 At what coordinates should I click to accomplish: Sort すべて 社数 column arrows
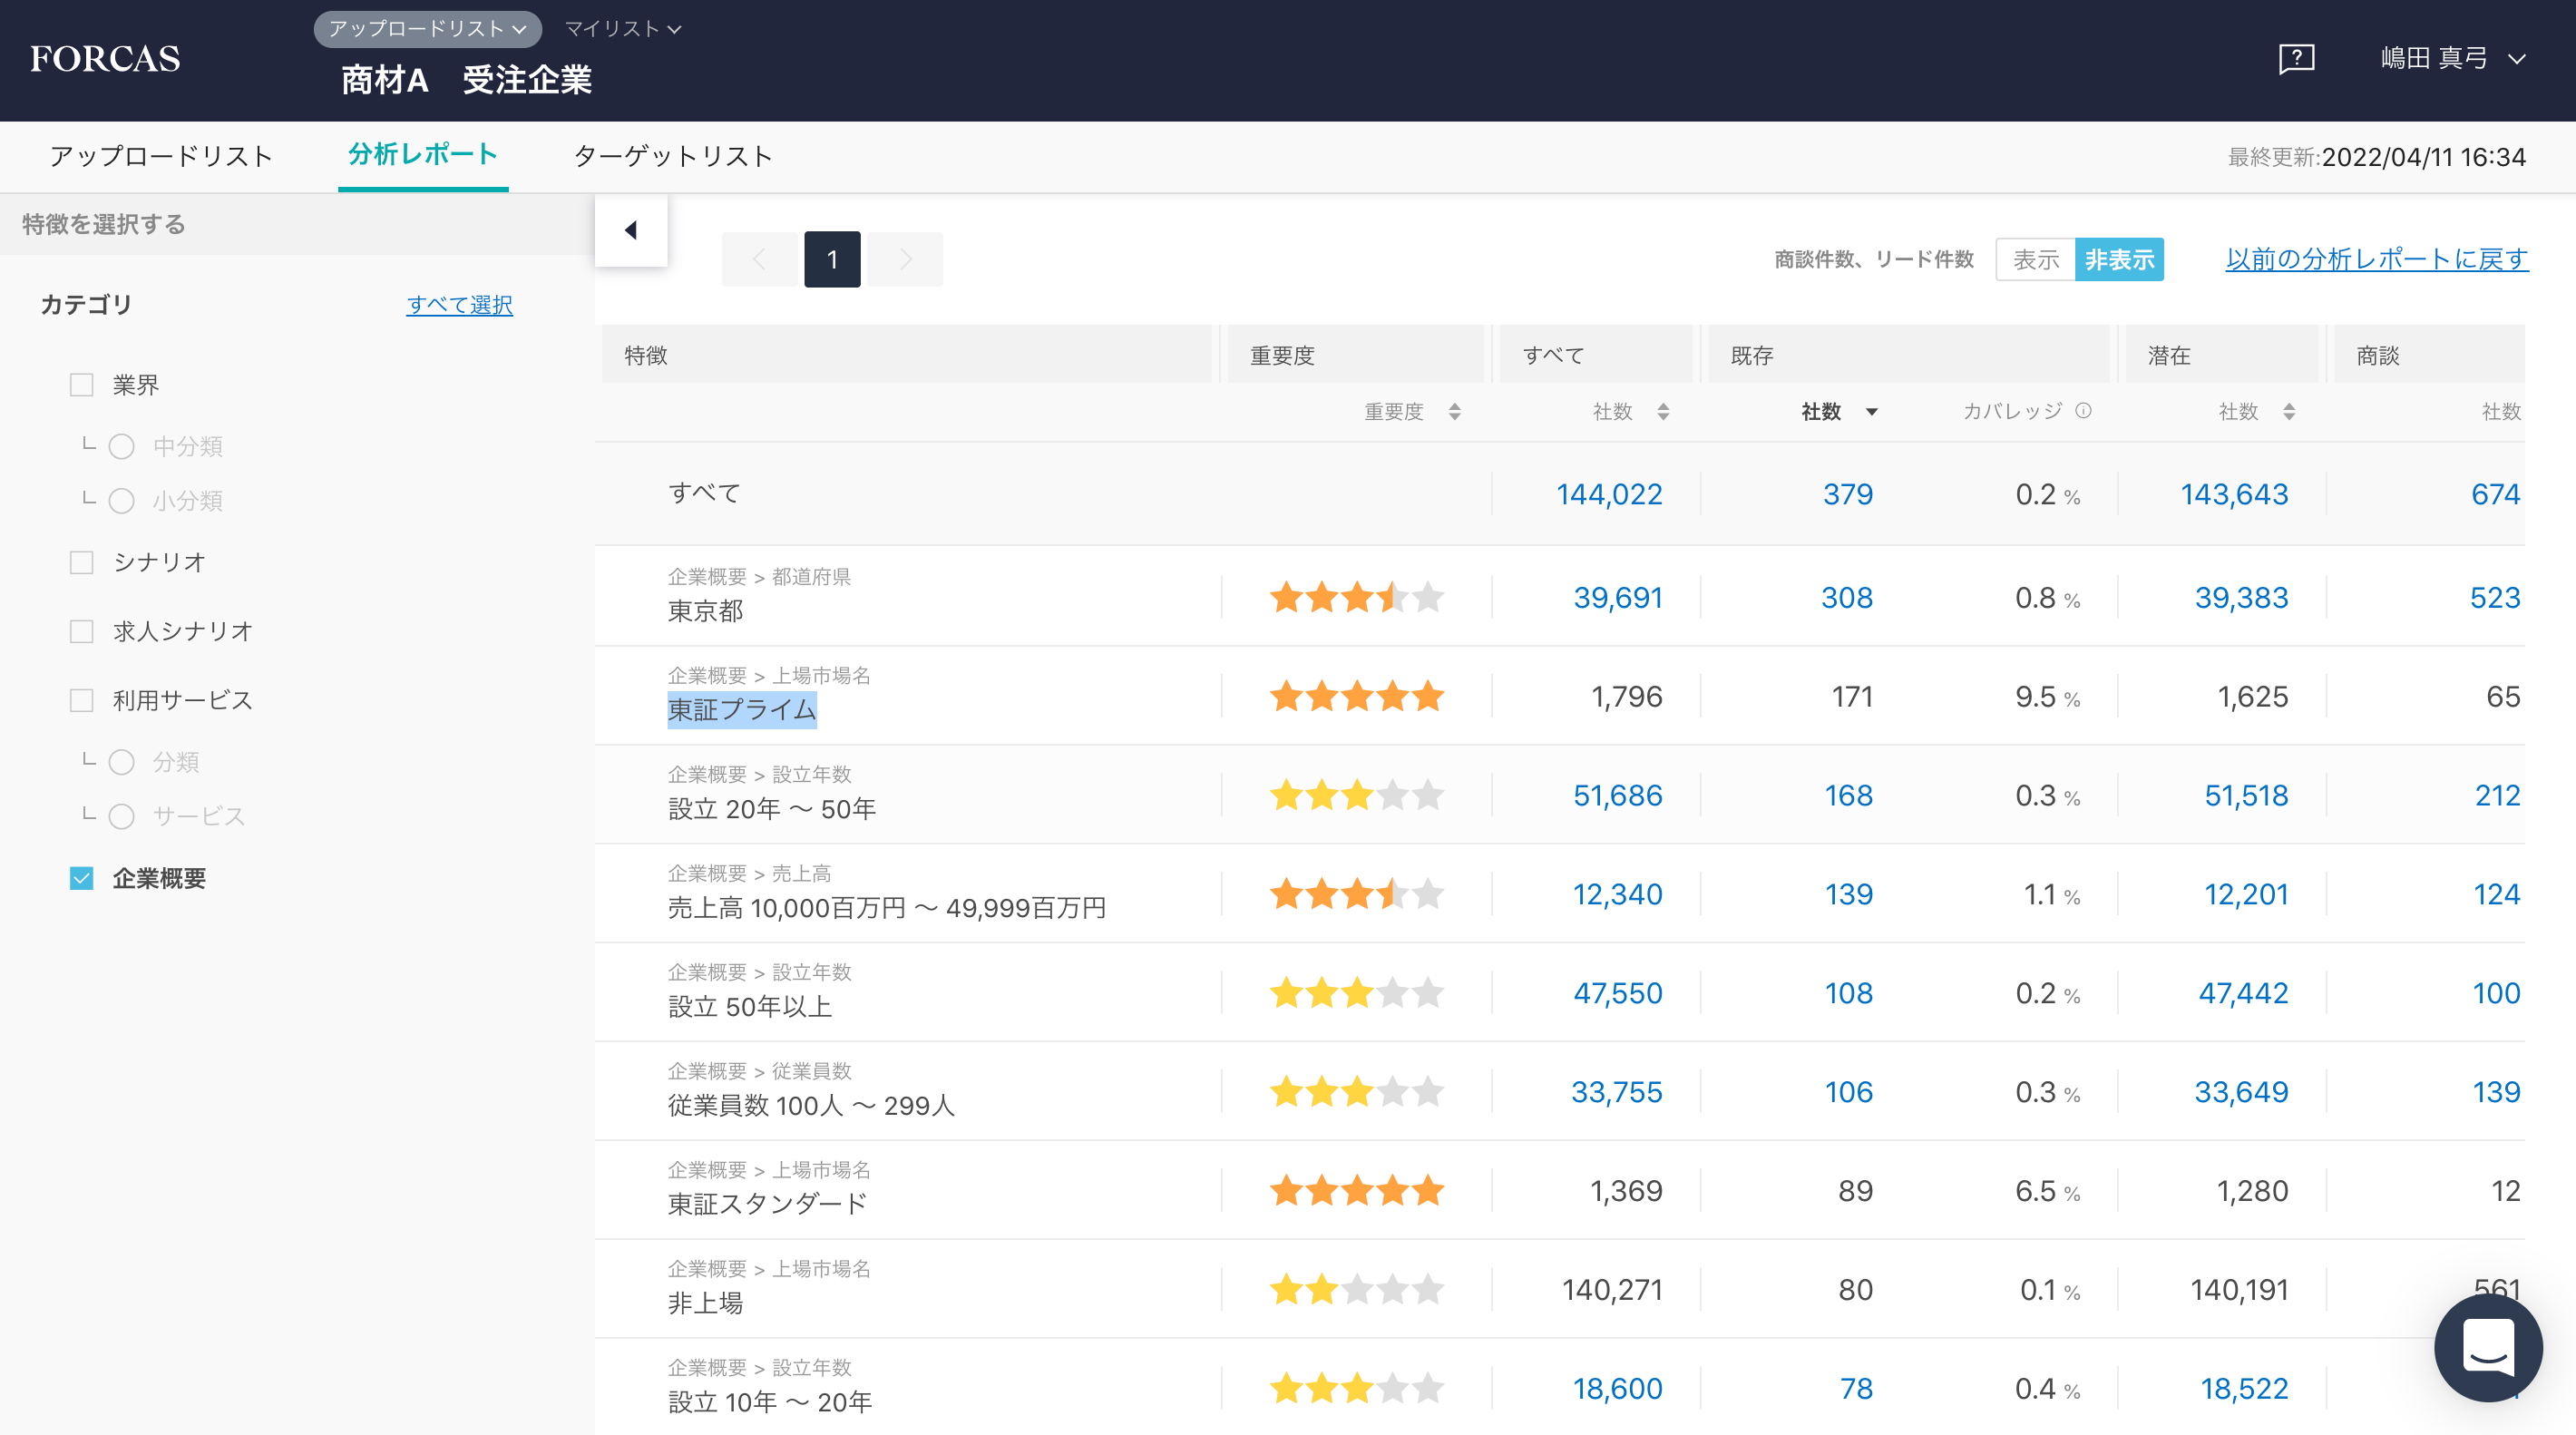pyautogui.click(x=1663, y=411)
